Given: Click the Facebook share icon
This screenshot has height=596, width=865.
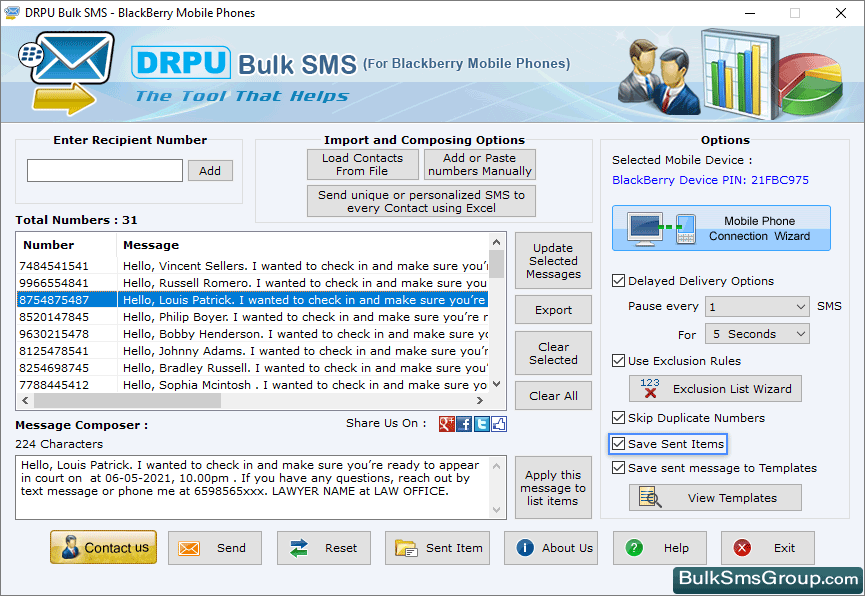Looking at the screenshot, I should click(464, 424).
